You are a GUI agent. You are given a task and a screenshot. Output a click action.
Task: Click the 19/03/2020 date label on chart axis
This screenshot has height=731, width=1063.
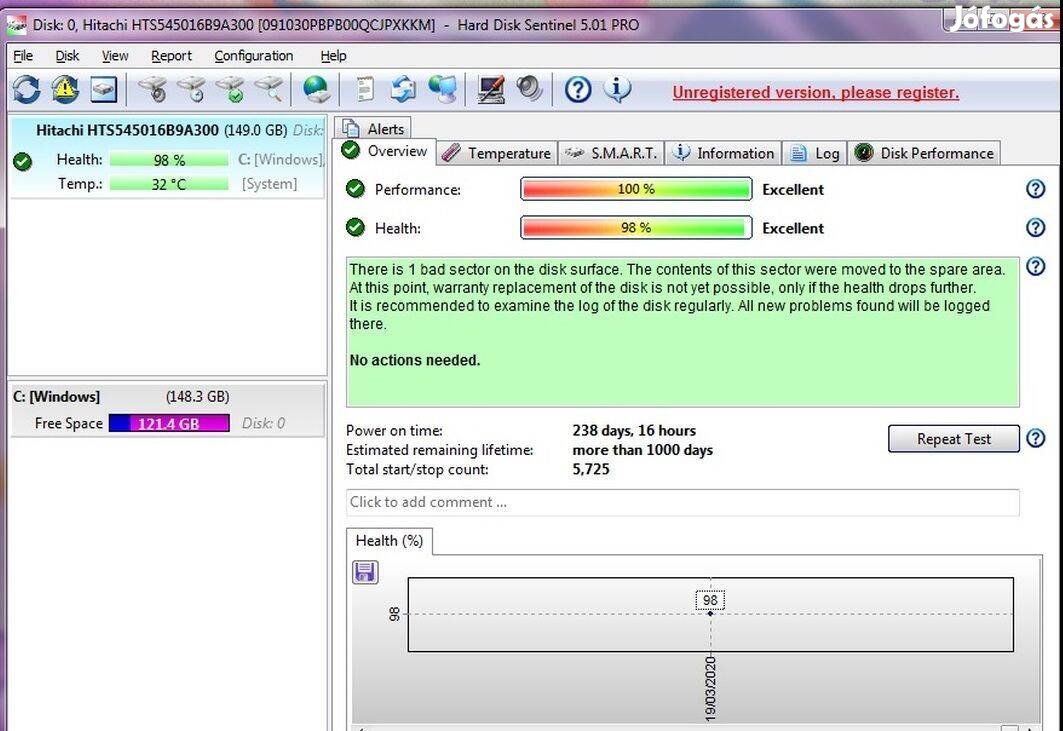tap(710, 688)
